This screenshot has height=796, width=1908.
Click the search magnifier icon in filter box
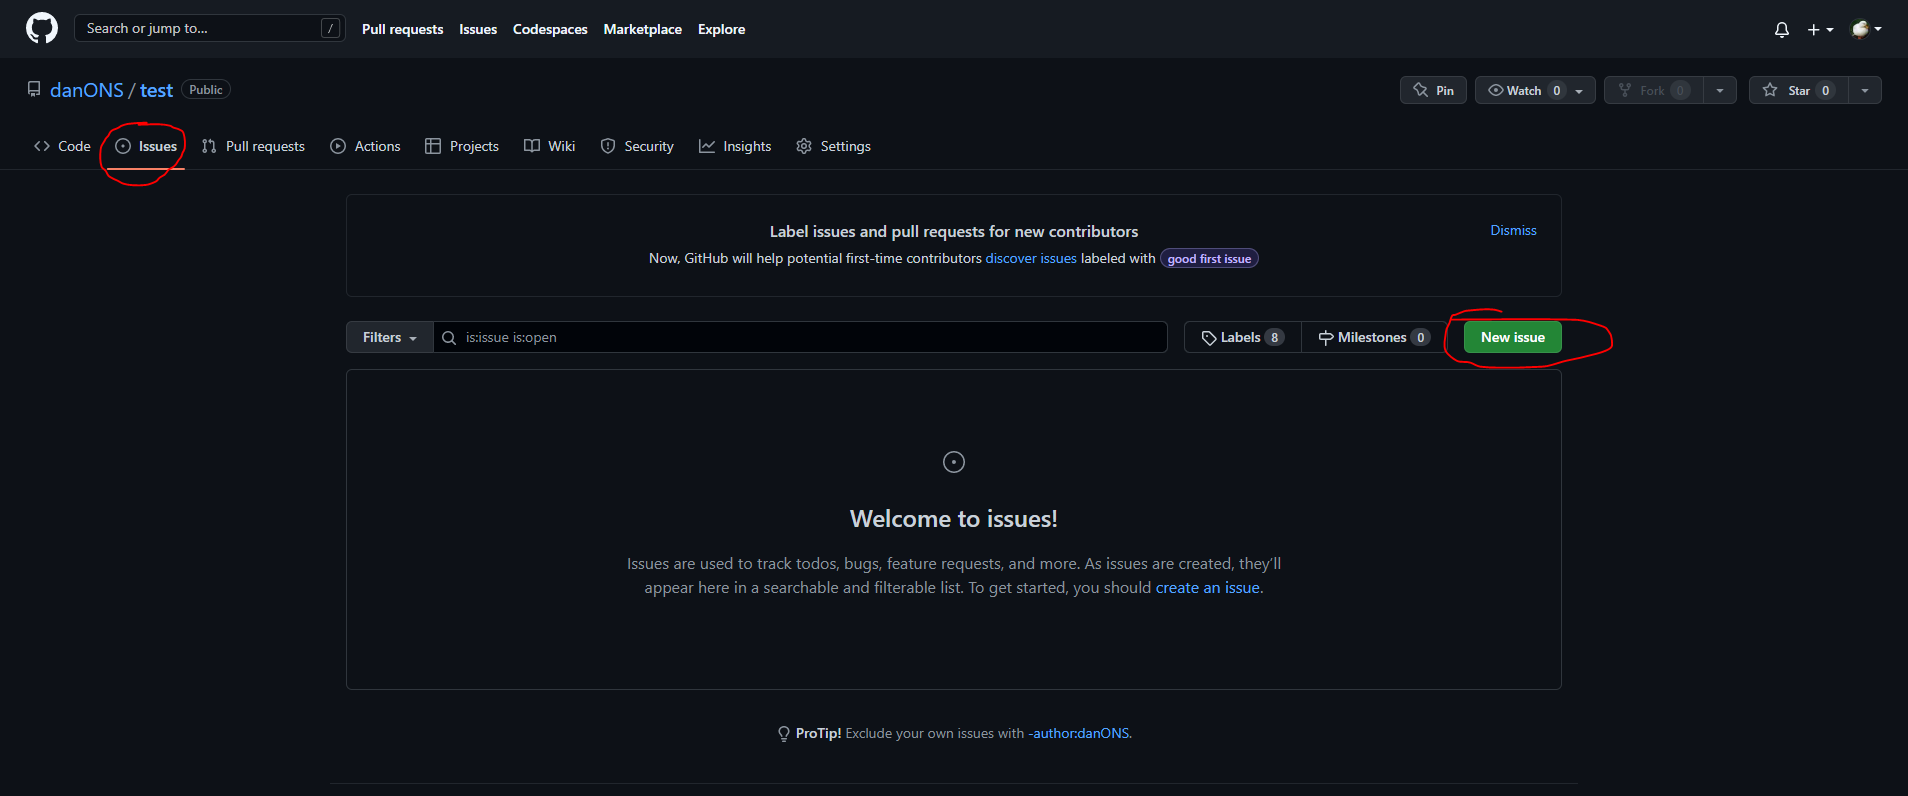pos(449,338)
